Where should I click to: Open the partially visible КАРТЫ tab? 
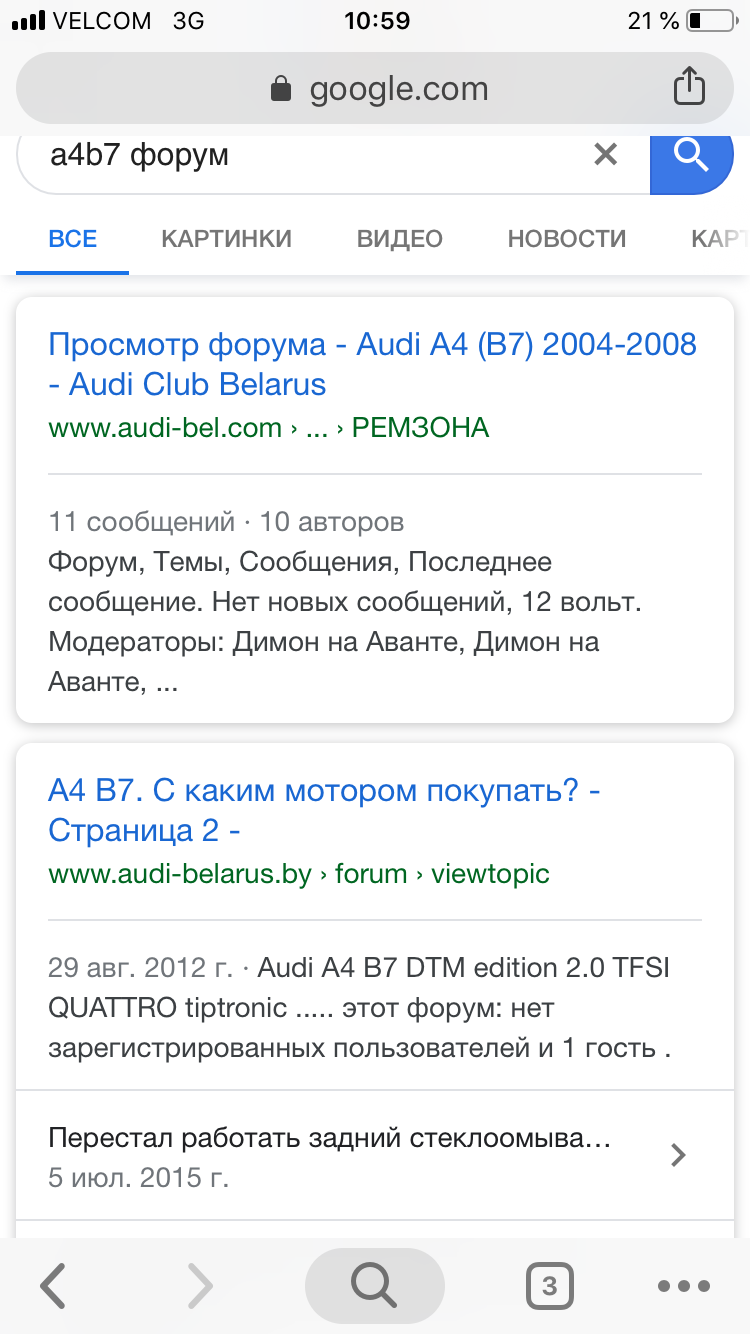click(720, 239)
